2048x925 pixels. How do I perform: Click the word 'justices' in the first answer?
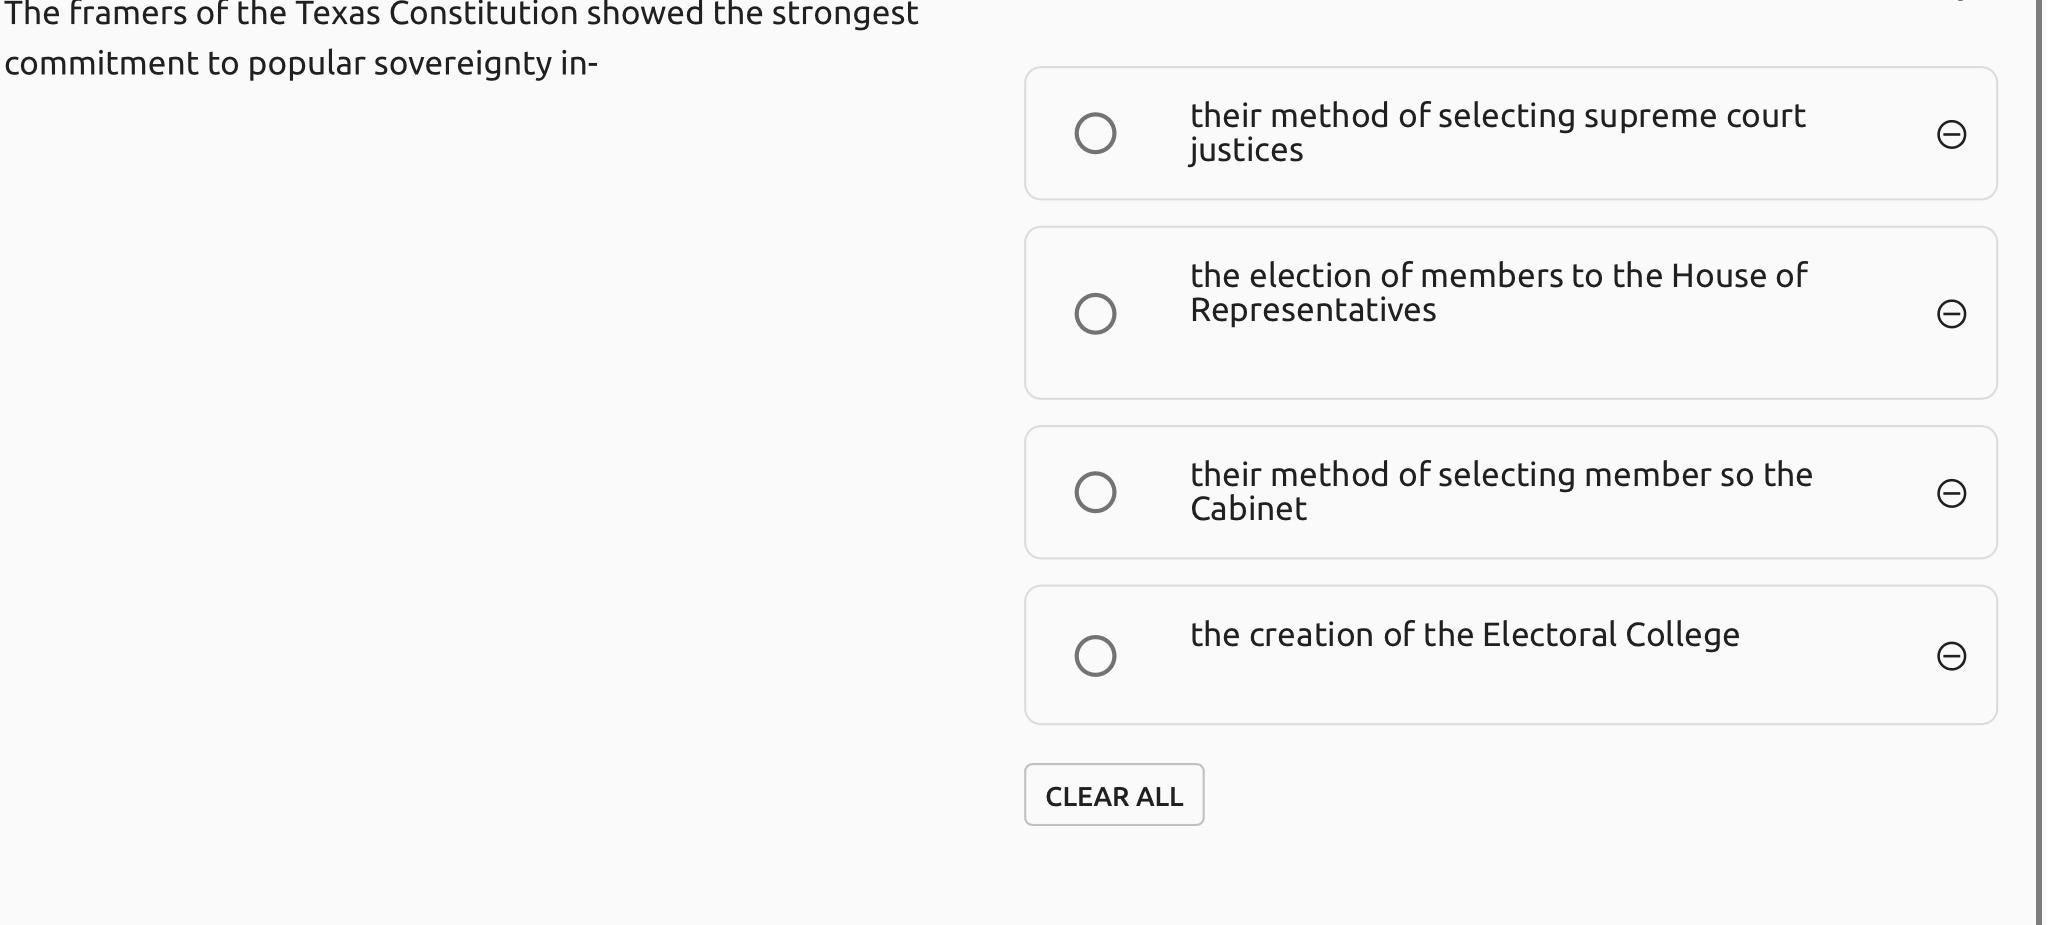[x=1246, y=150]
